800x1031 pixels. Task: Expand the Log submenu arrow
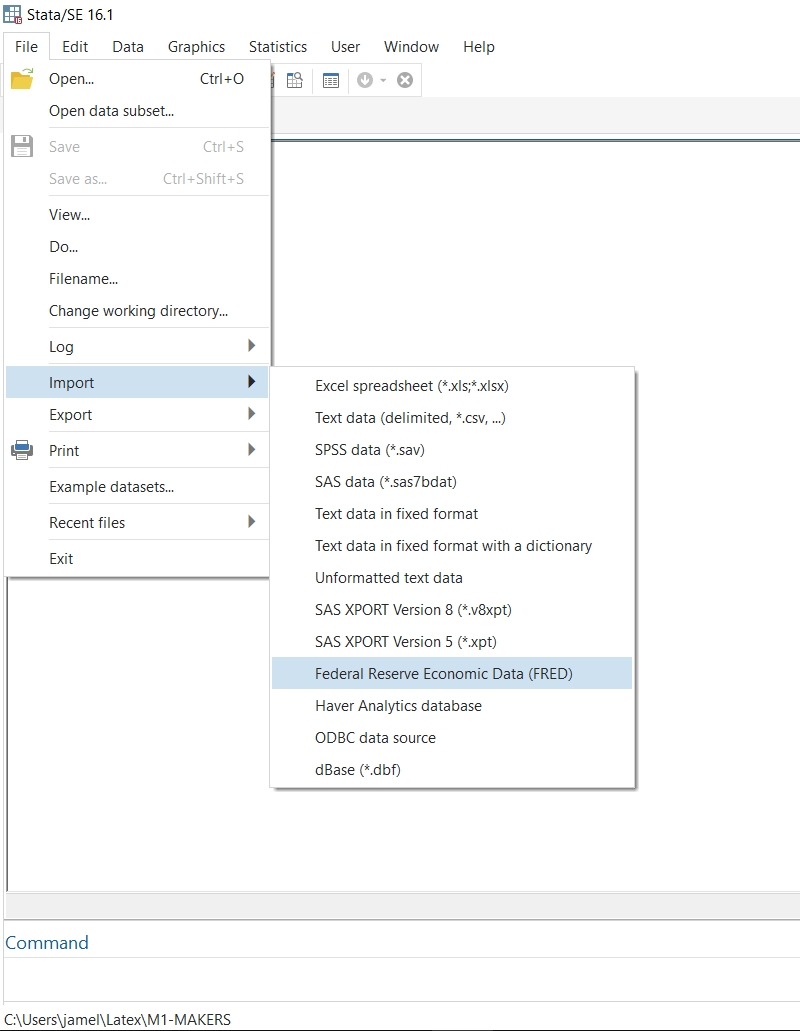[251, 346]
